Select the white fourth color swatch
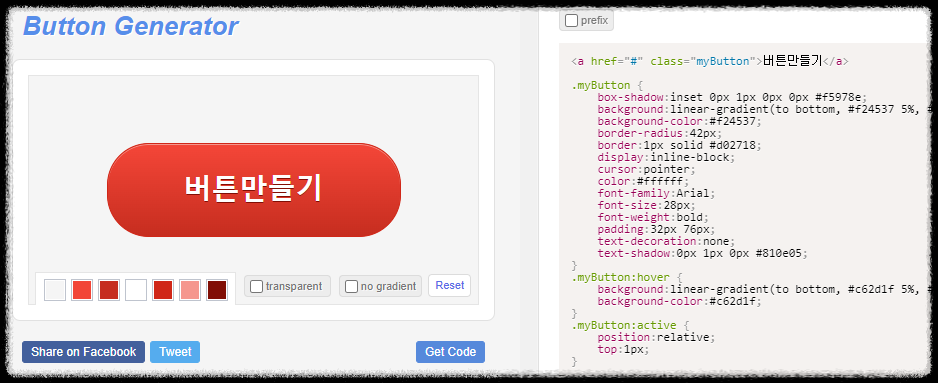 tap(136, 290)
